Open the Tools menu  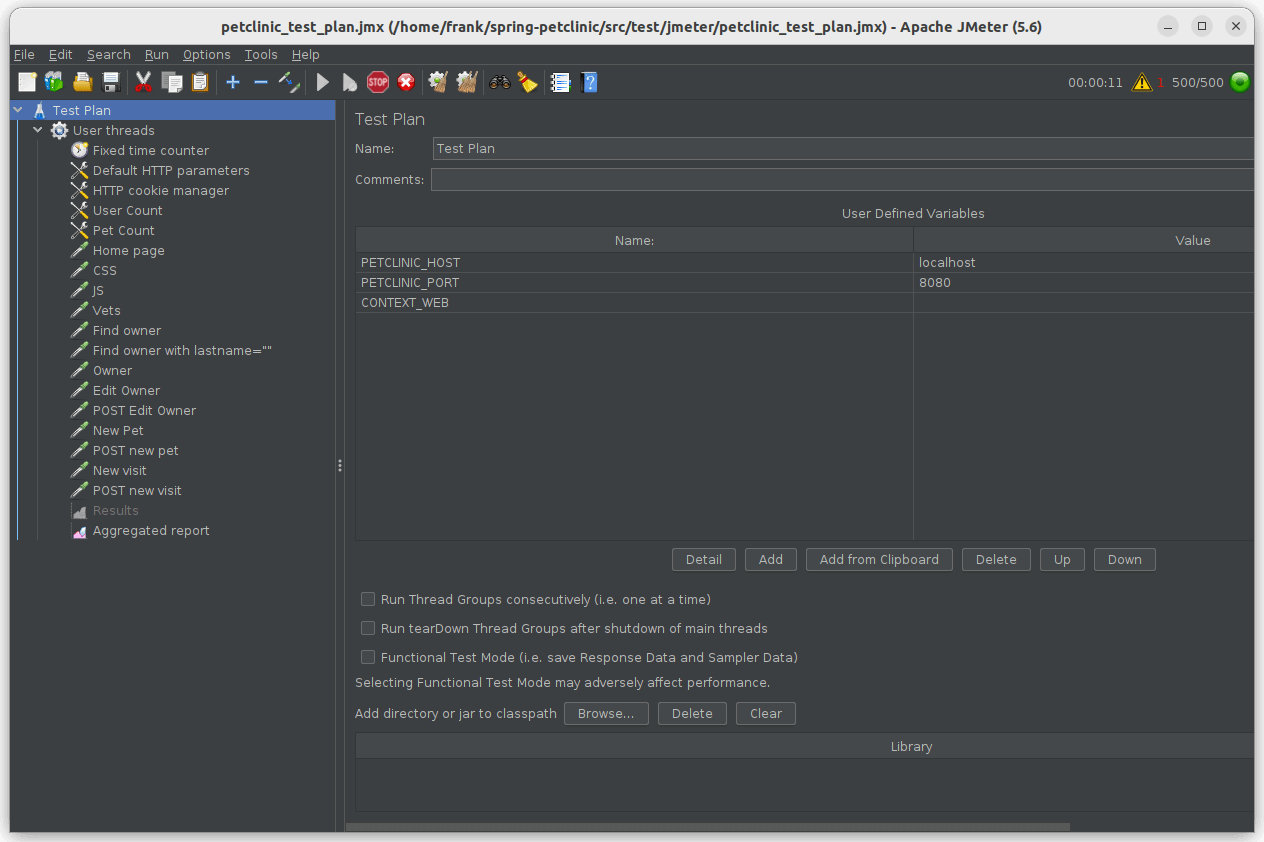coord(261,55)
